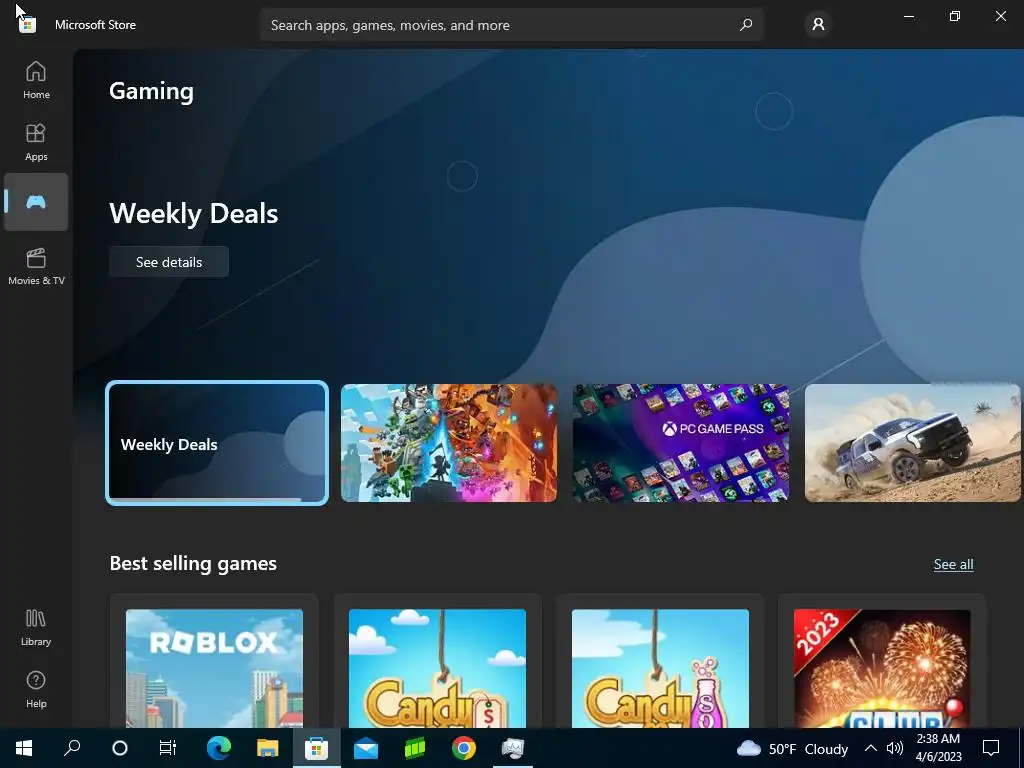Select the Minecraft Legends carousel thumbnail
Screen dimensions: 1024x768
click(x=449, y=443)
